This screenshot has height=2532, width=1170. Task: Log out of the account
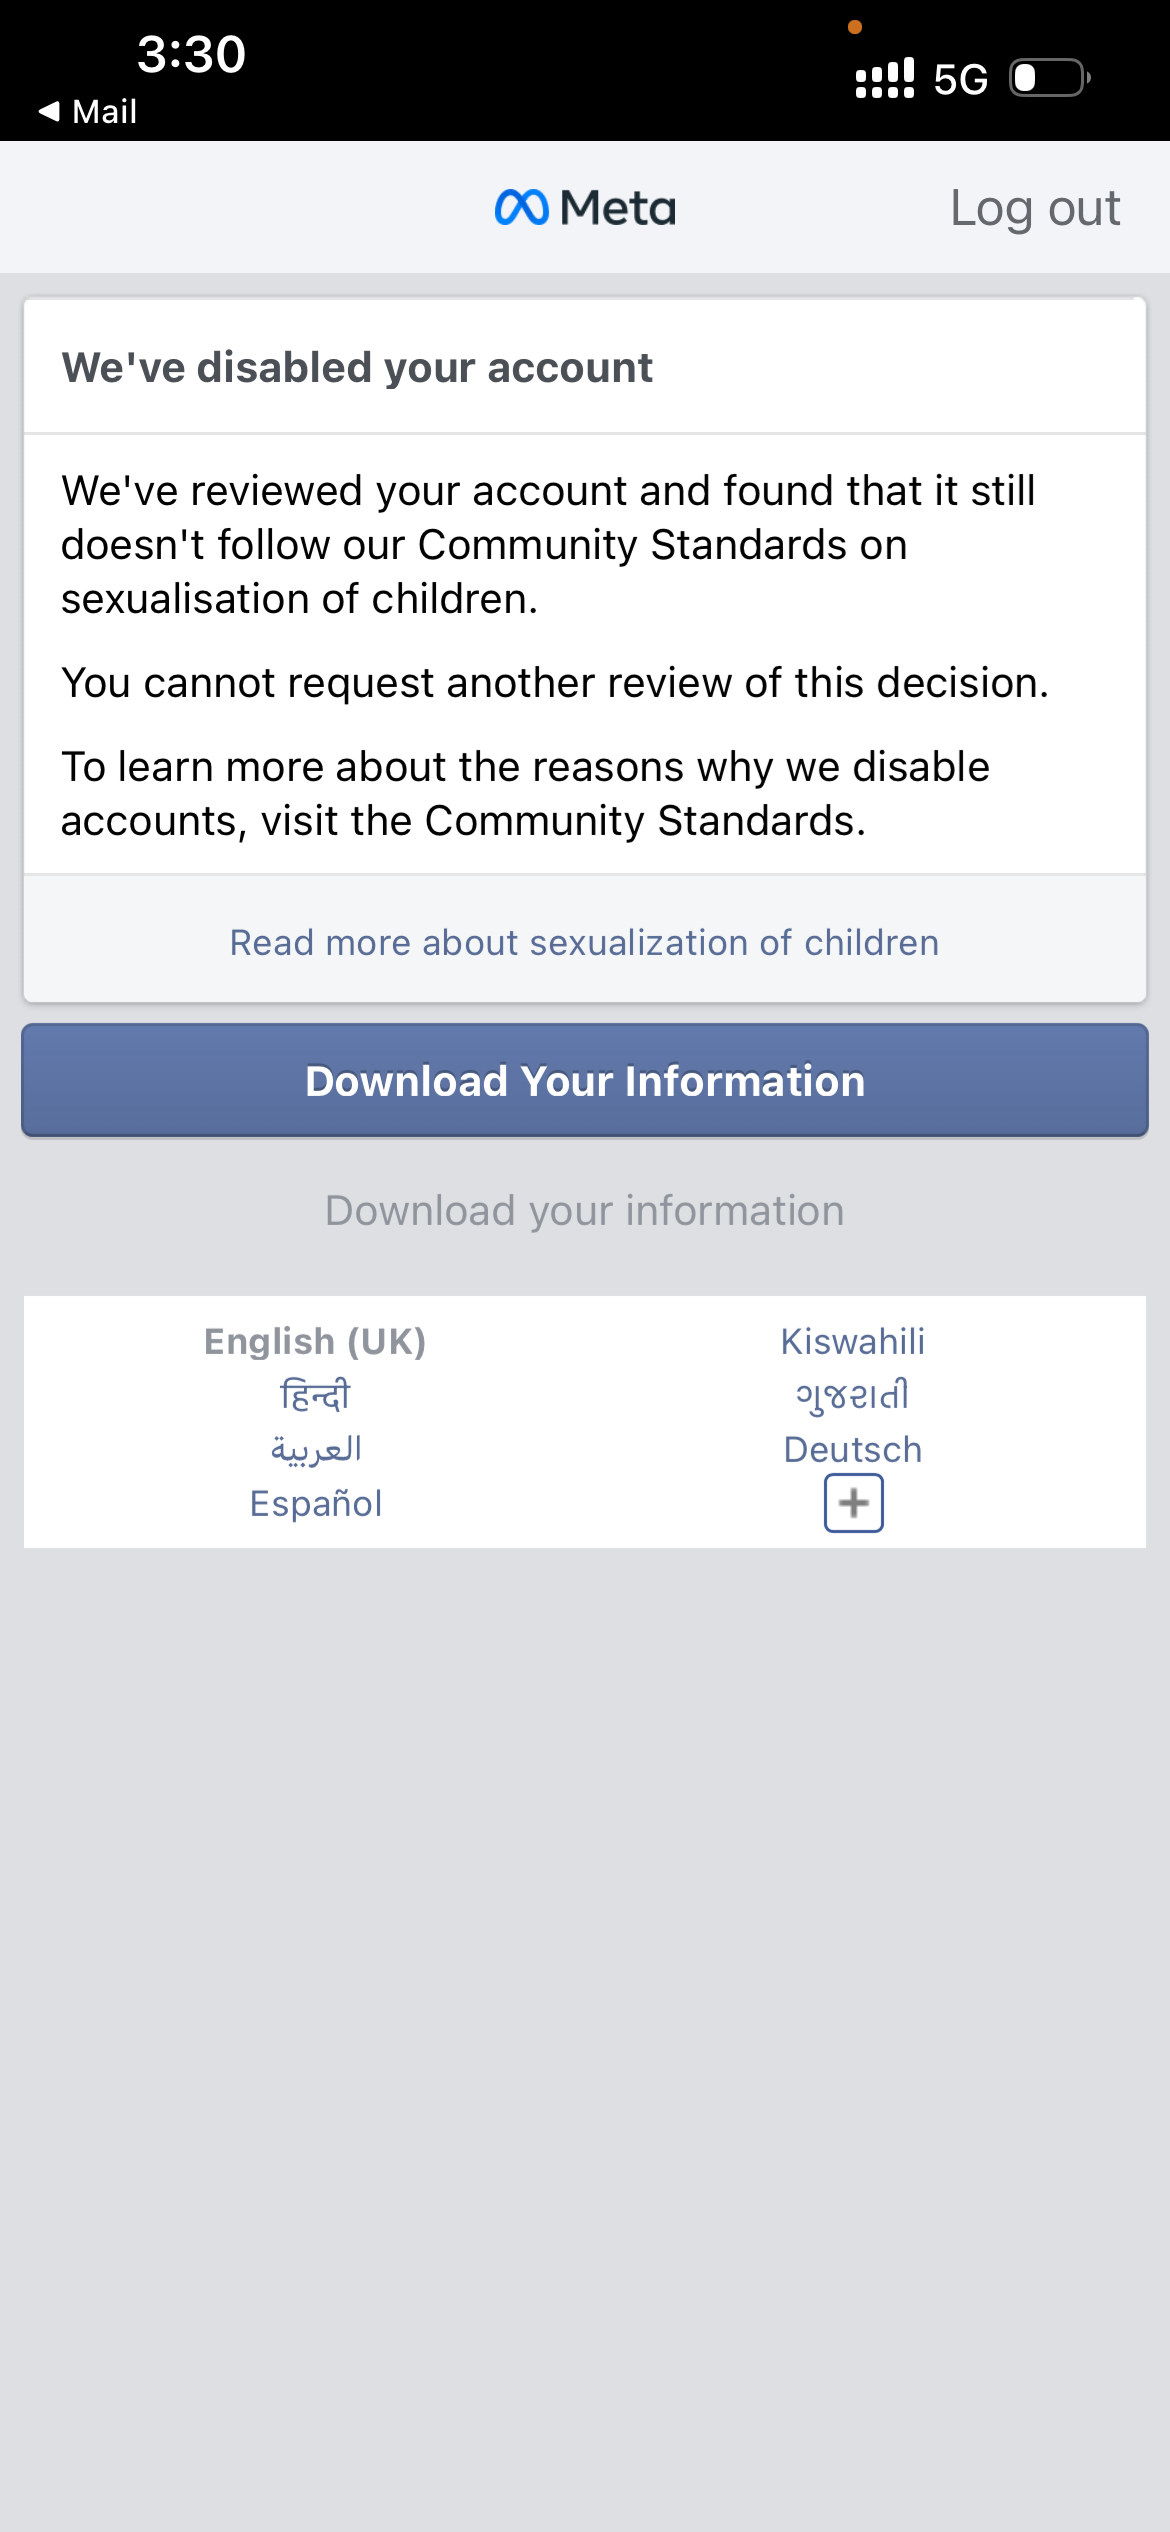coord(1035,209)
